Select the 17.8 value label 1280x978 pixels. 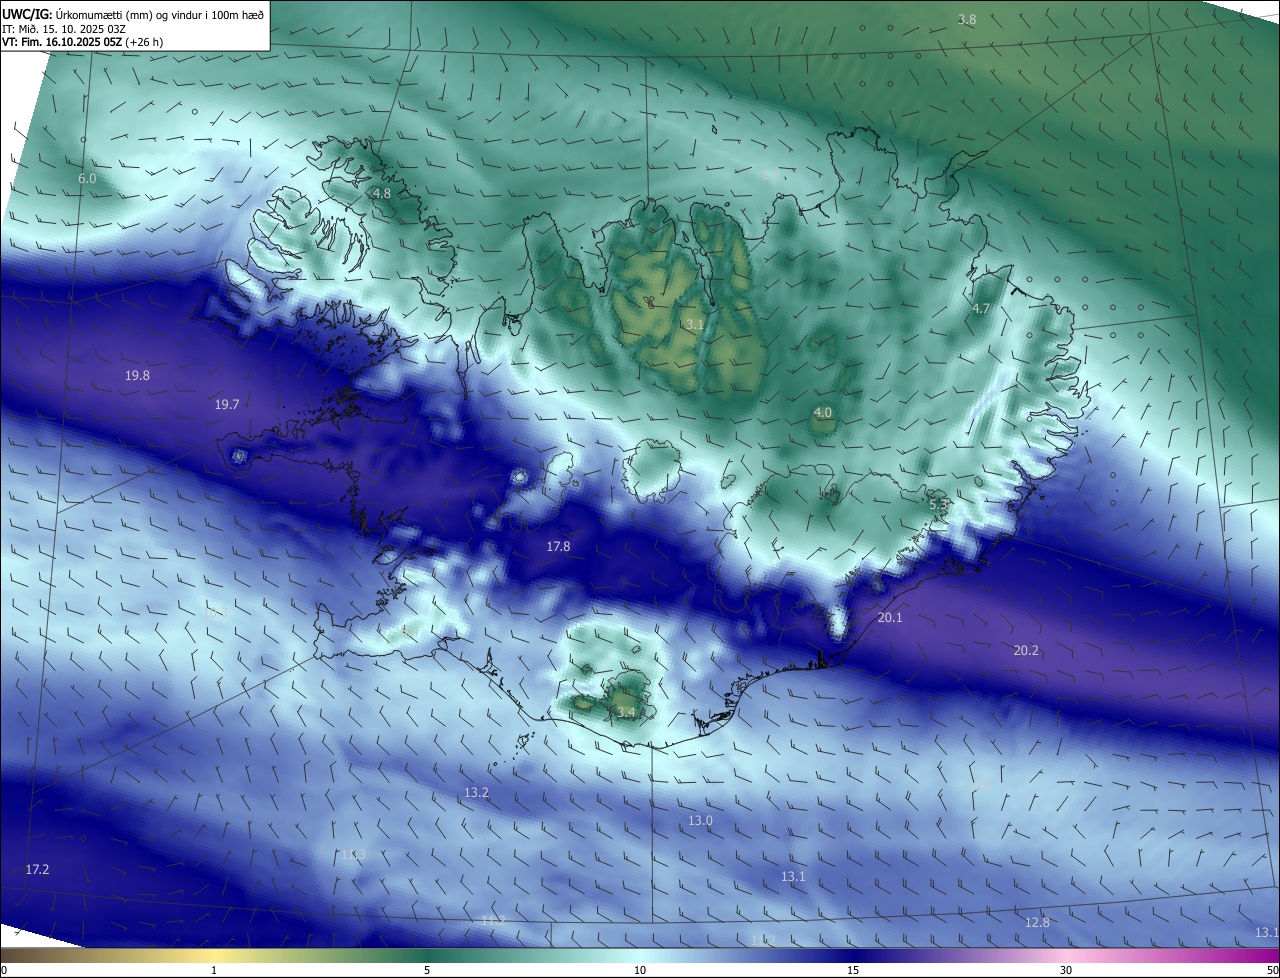click(558, 547)
